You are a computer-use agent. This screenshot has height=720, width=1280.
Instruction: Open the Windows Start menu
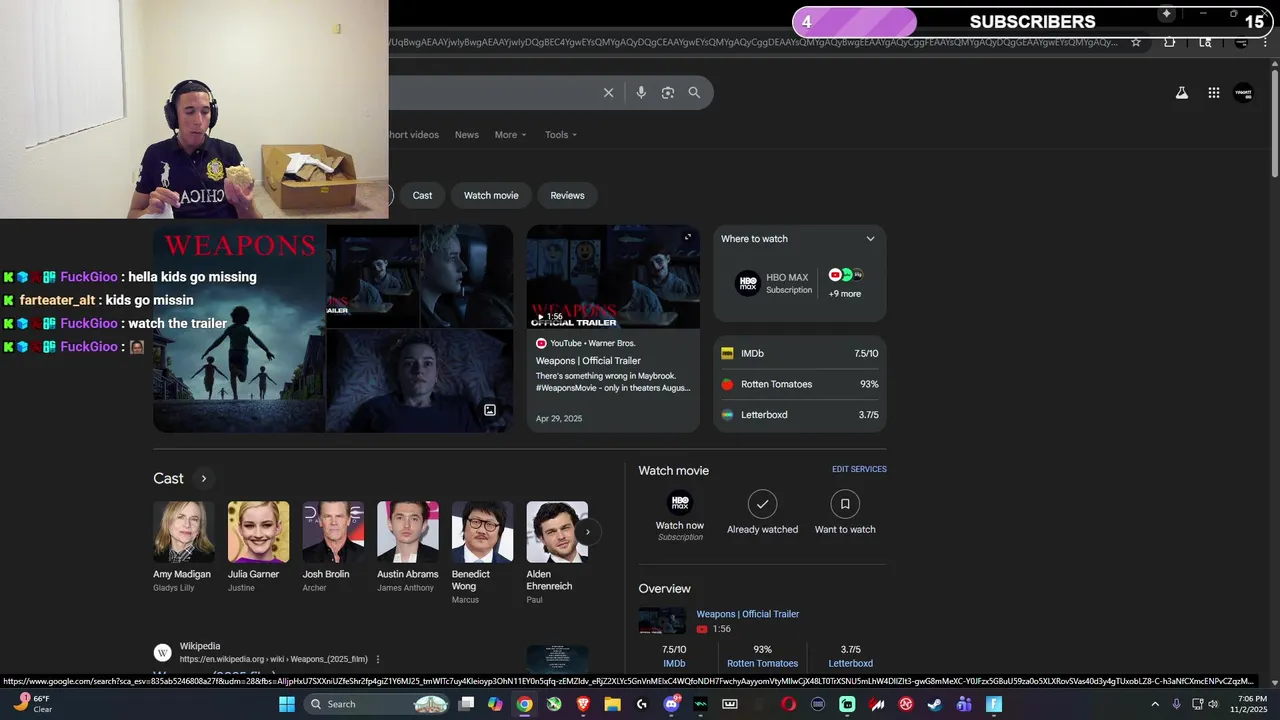point(287,704)
